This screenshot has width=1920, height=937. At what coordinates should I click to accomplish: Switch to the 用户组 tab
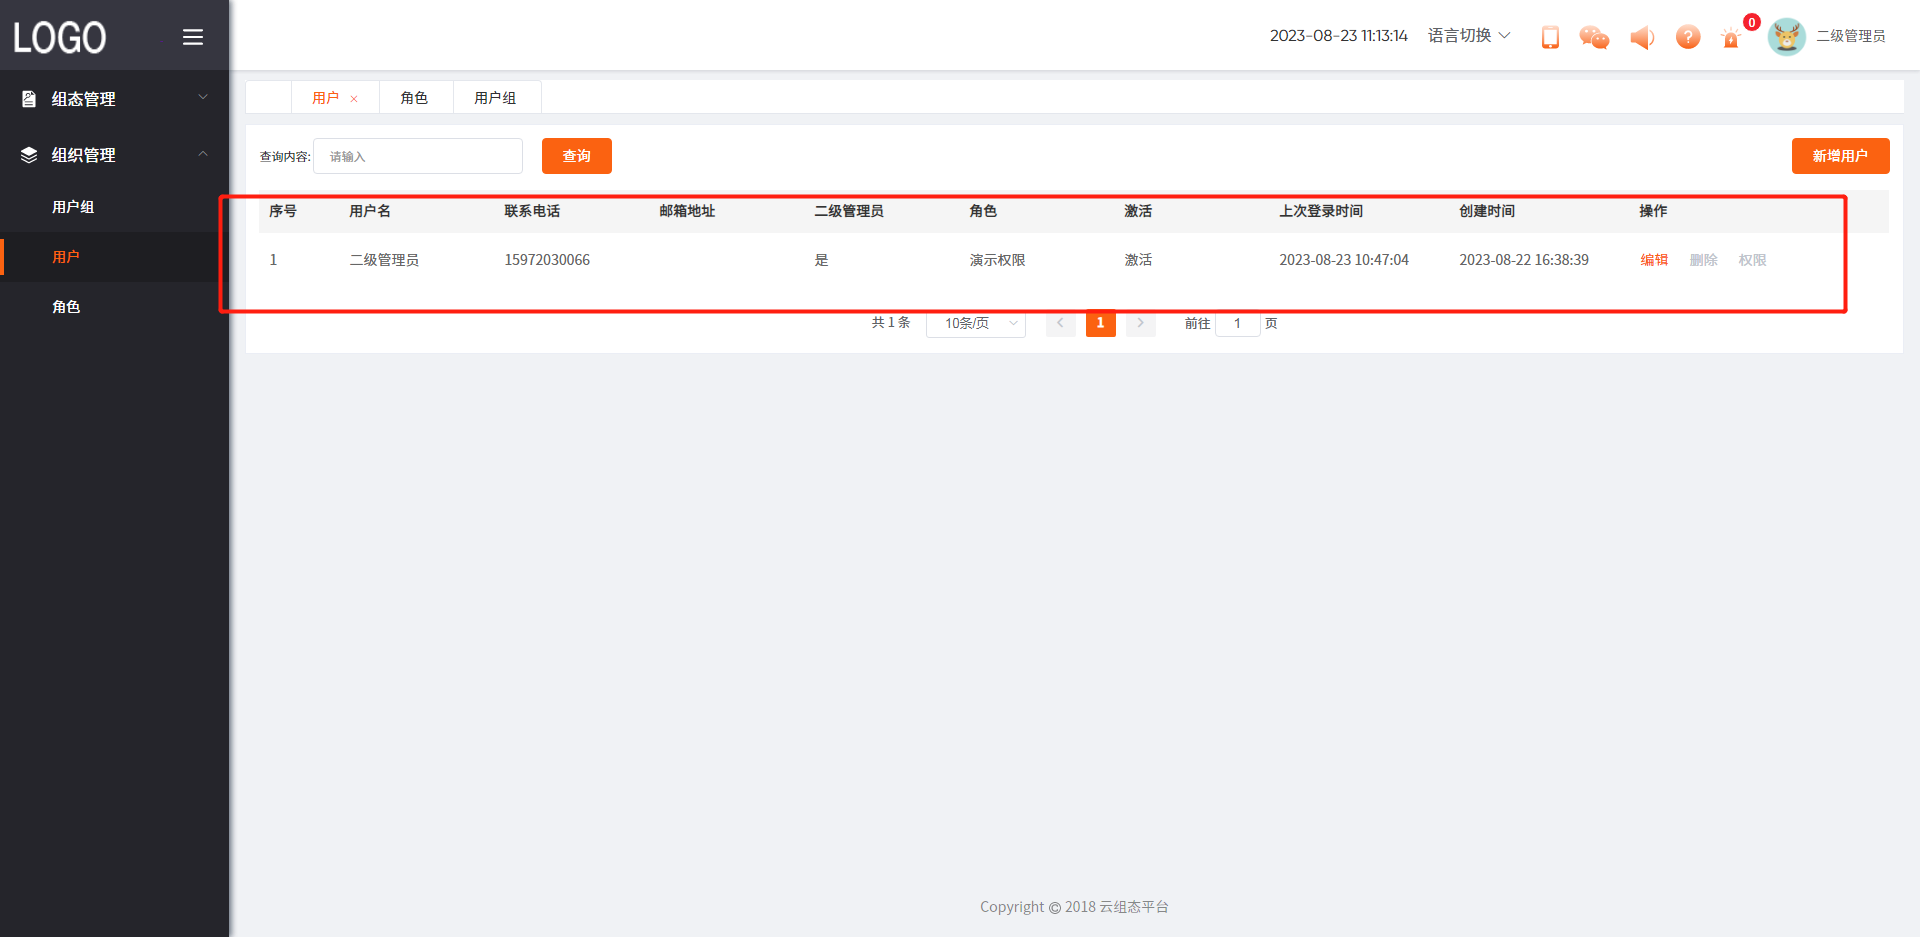495,98
